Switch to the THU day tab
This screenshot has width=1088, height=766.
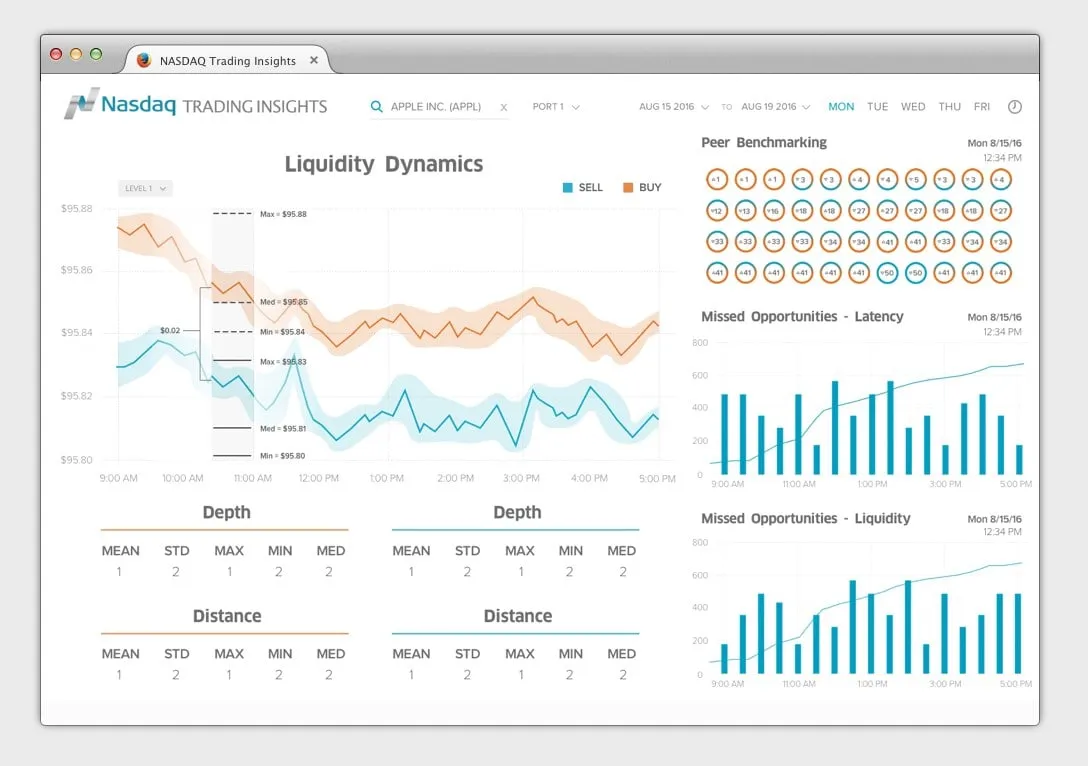tap(950, 107)
